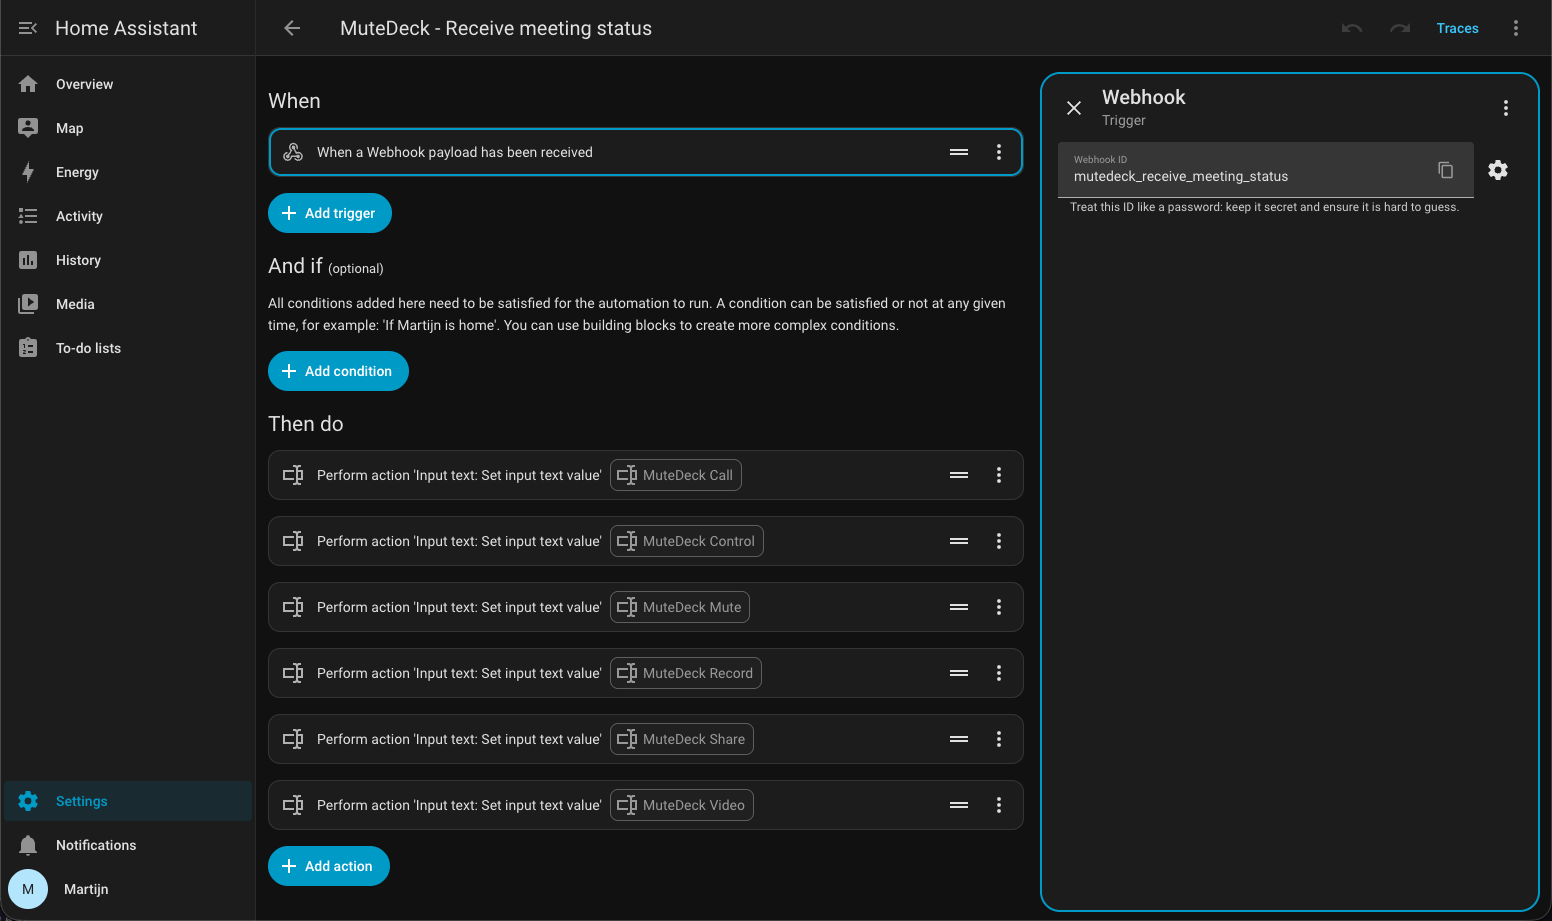Open MuteDeck Control action options menu
The image size is (1552, 921).
(999, 541)
